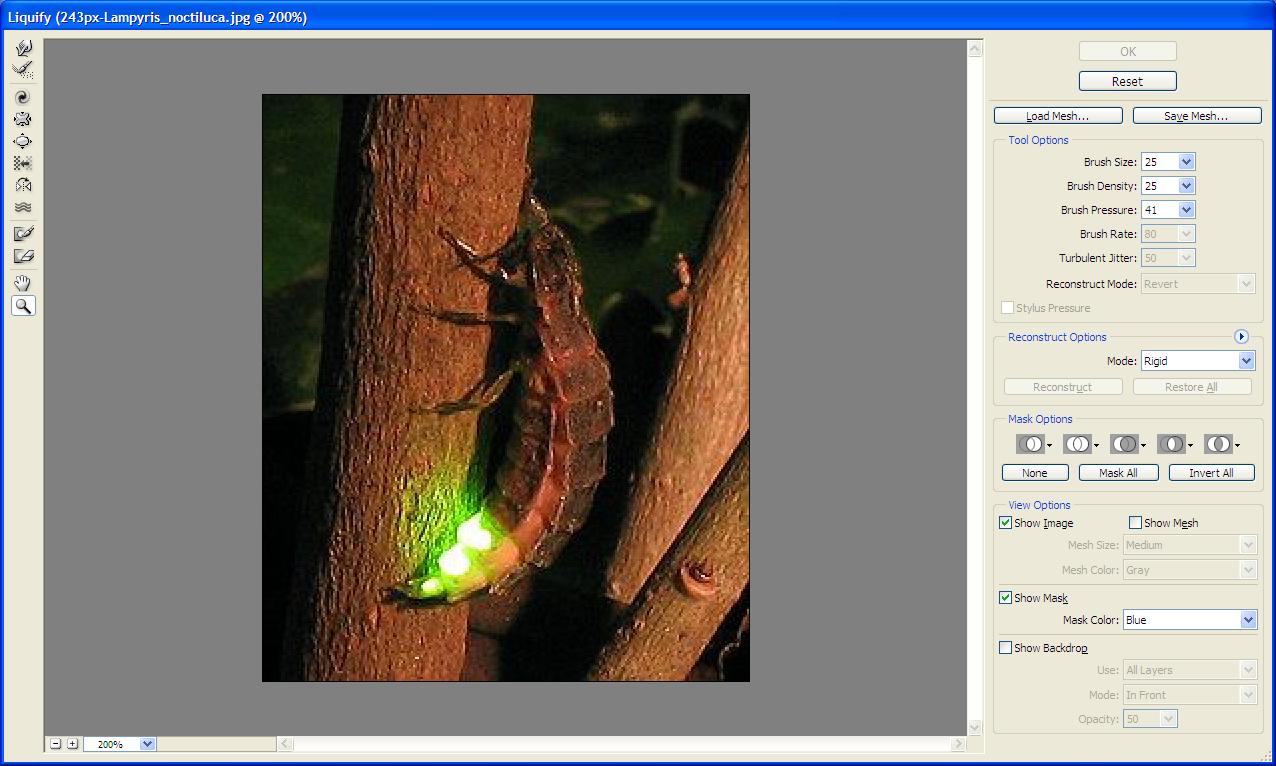The image size is (1276, 766).
Task: Enable the Show Mesh checkbox
Action: pyautogui.click(x=1135, y=523)
